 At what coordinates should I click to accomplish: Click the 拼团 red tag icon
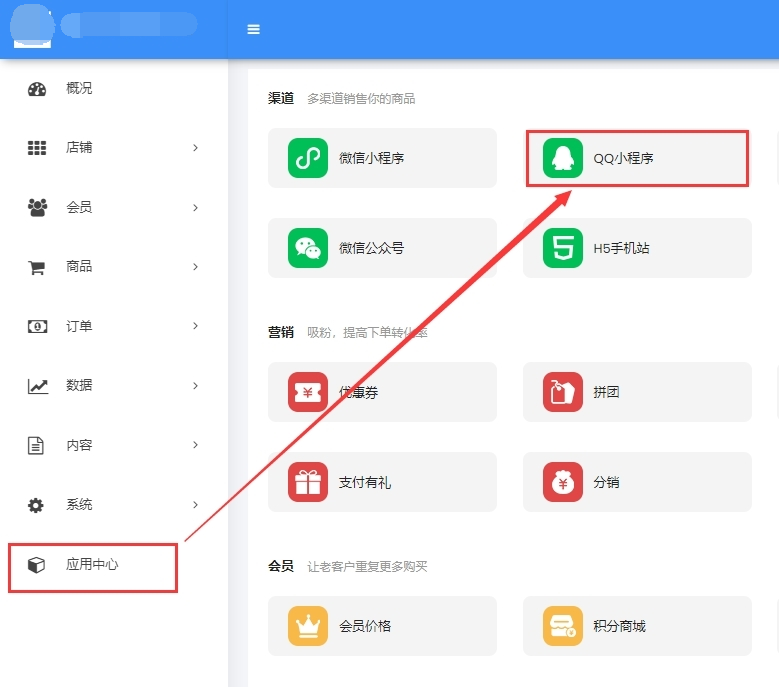(562, 392)
